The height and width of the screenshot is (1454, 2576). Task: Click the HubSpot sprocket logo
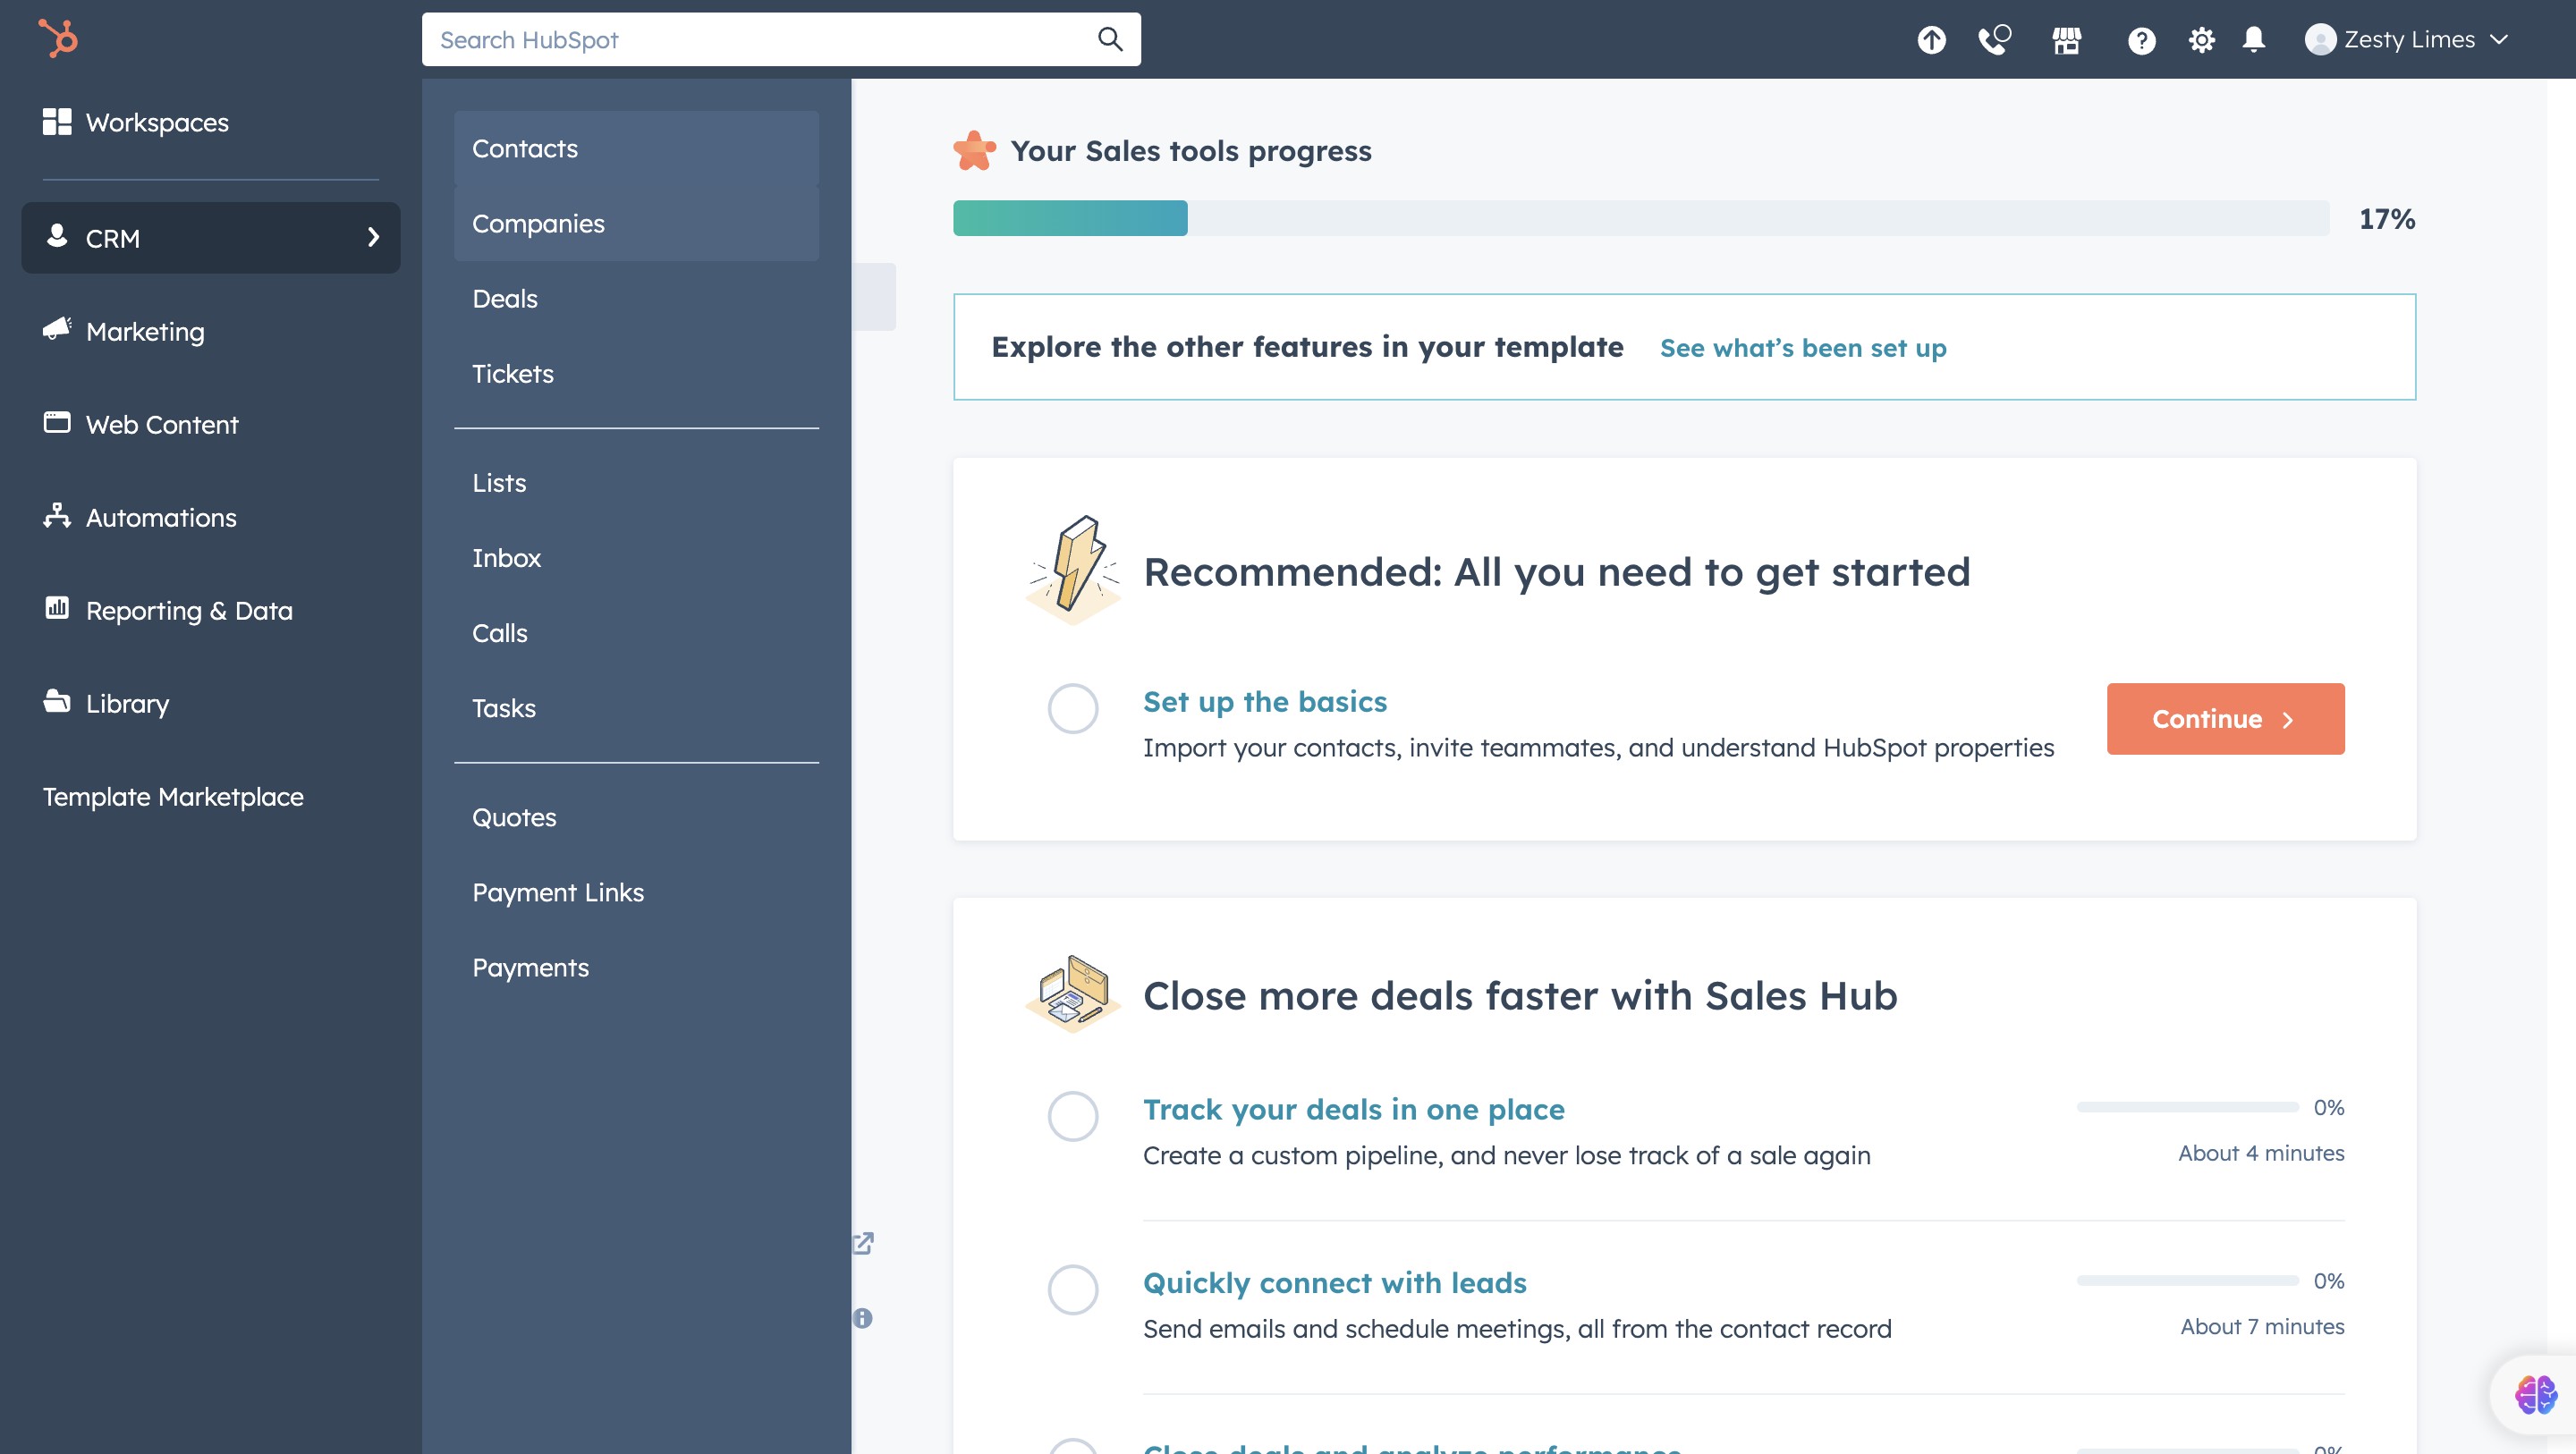(x=58, y=39)
